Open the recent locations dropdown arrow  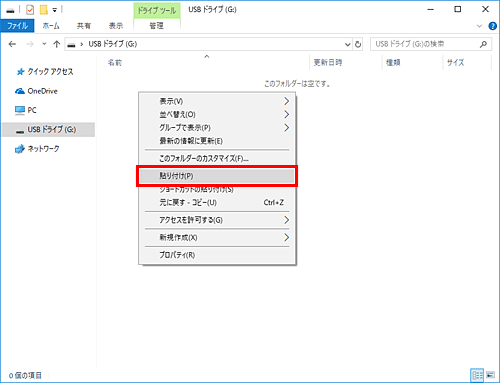click(x=44, y=44)
